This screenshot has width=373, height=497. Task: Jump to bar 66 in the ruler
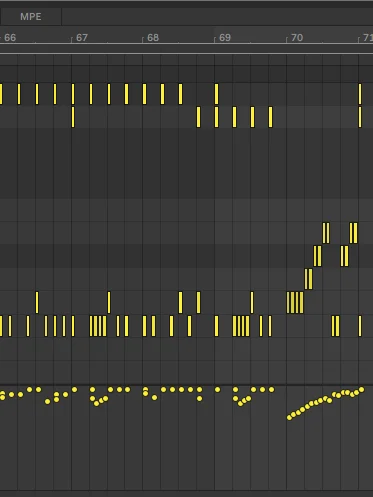10,38
